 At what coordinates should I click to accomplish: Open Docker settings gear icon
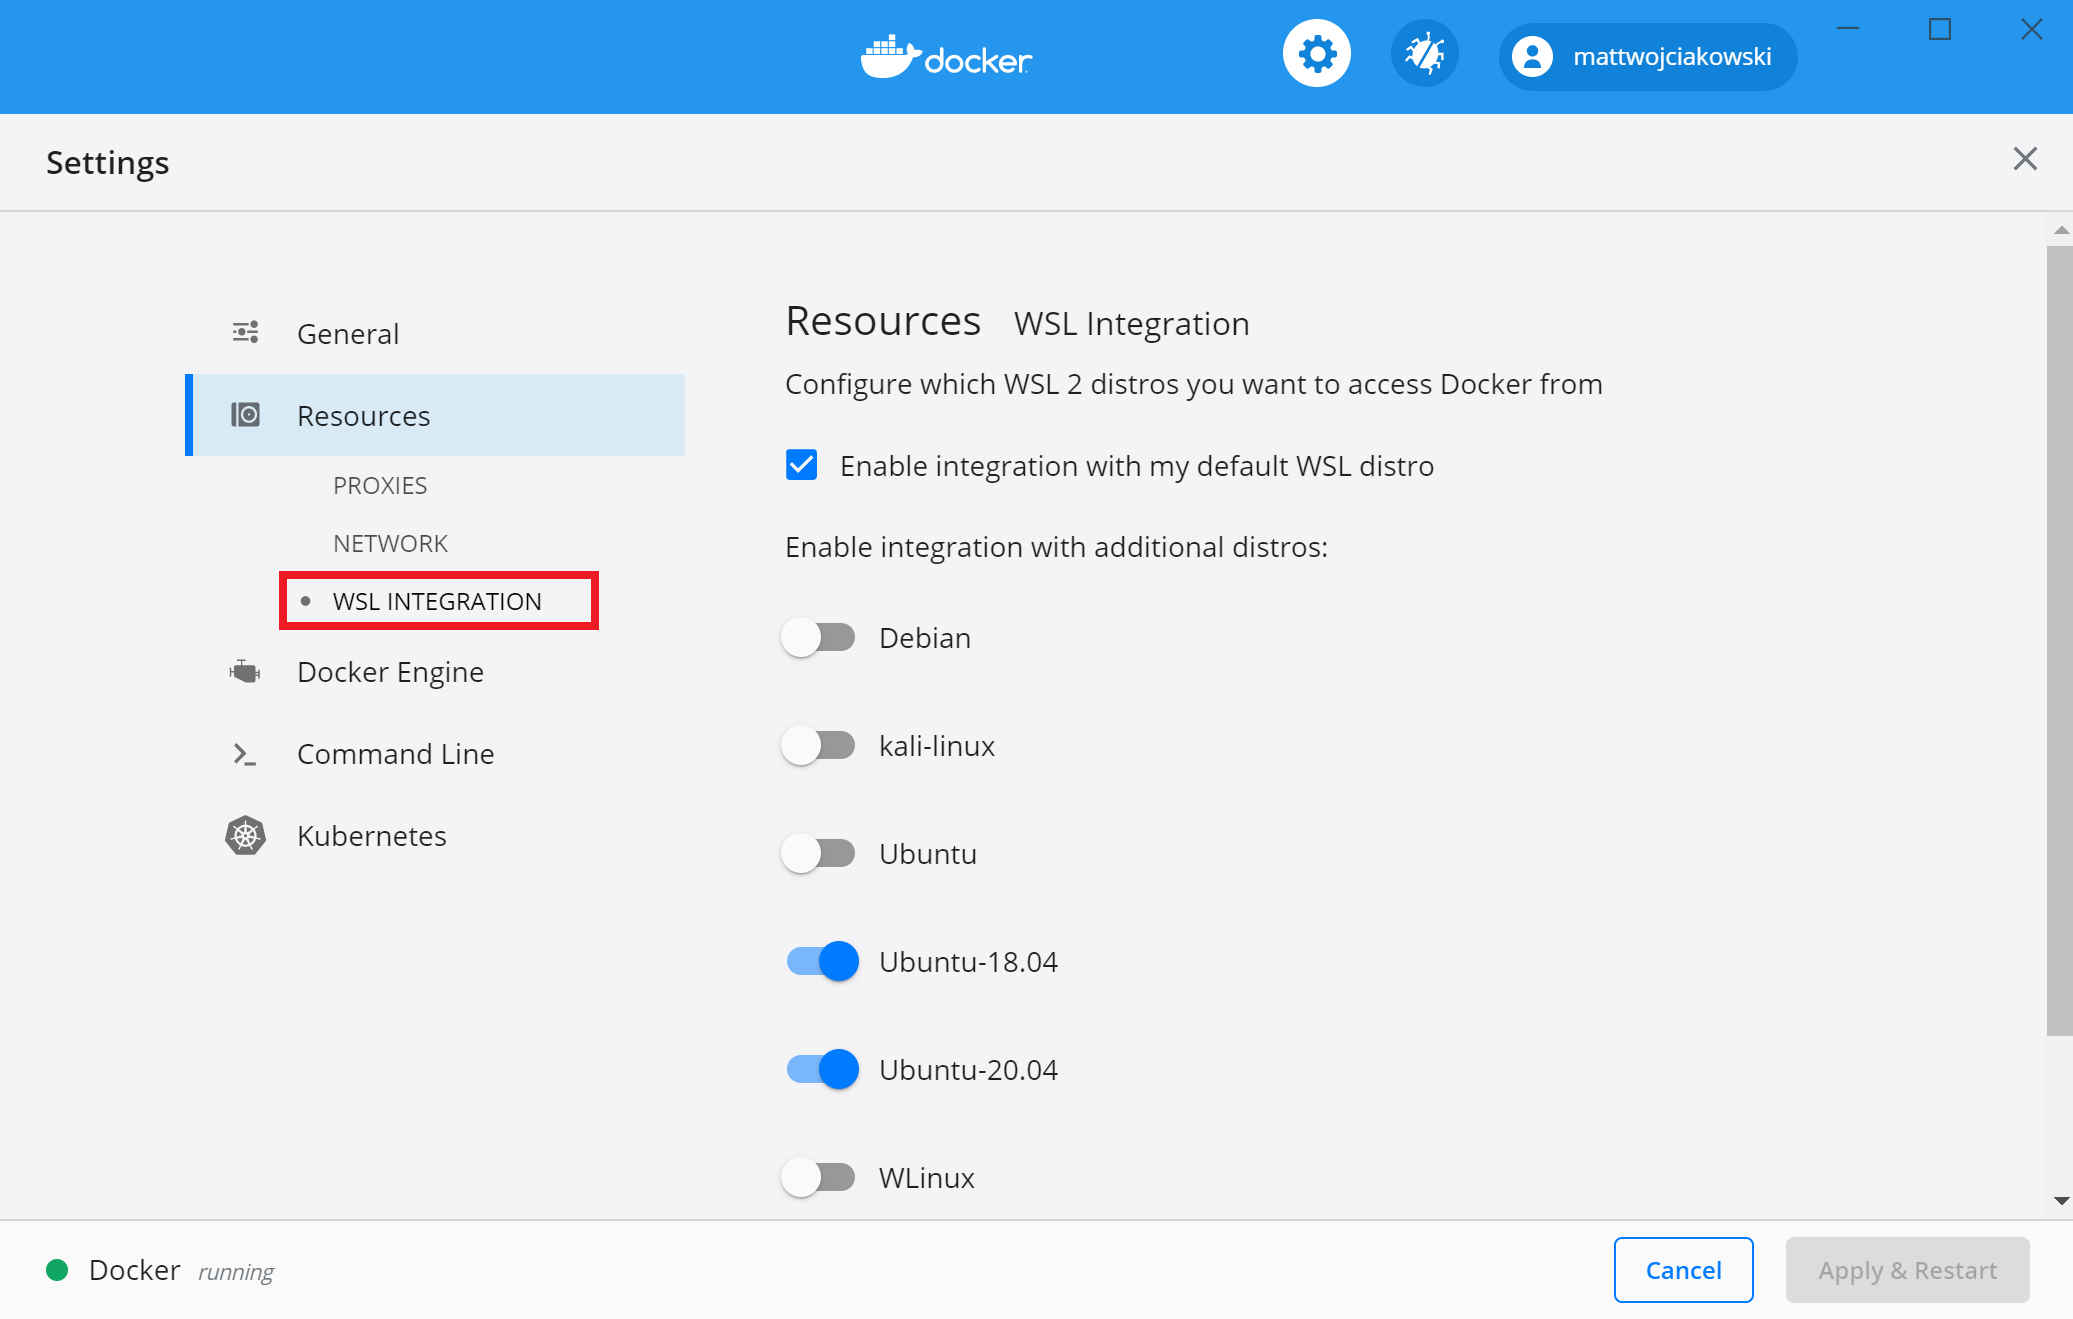point(1315,57)
